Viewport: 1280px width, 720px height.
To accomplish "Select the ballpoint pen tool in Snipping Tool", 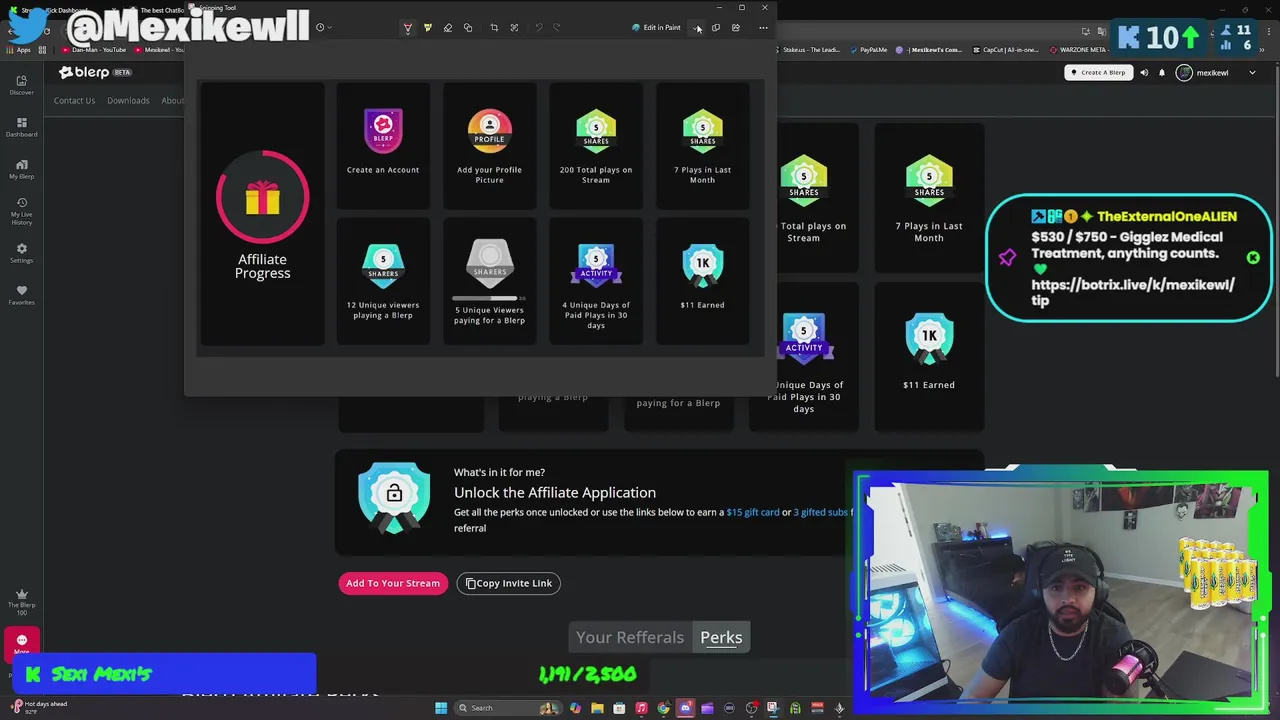I will click(x=407, y=28).
